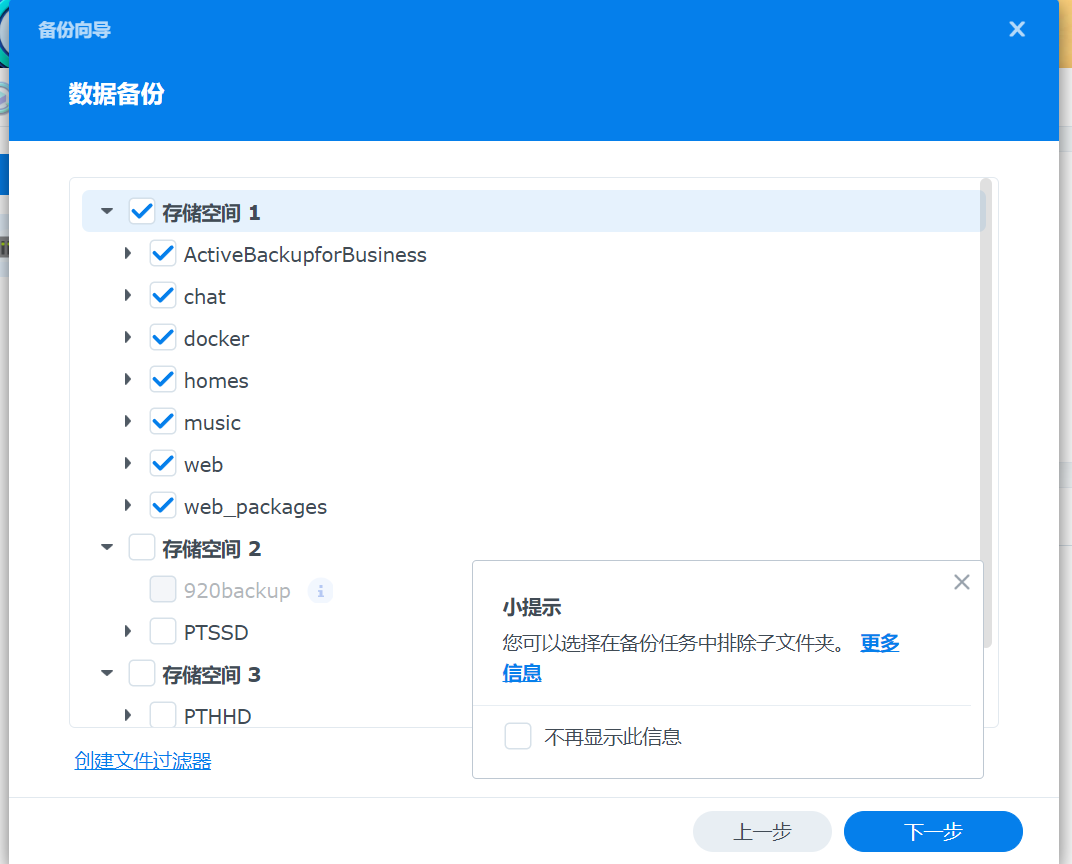This screenshot has width=1072, height=864.
Task: Expand the music folder arrow
Action: tap(128, 421)
